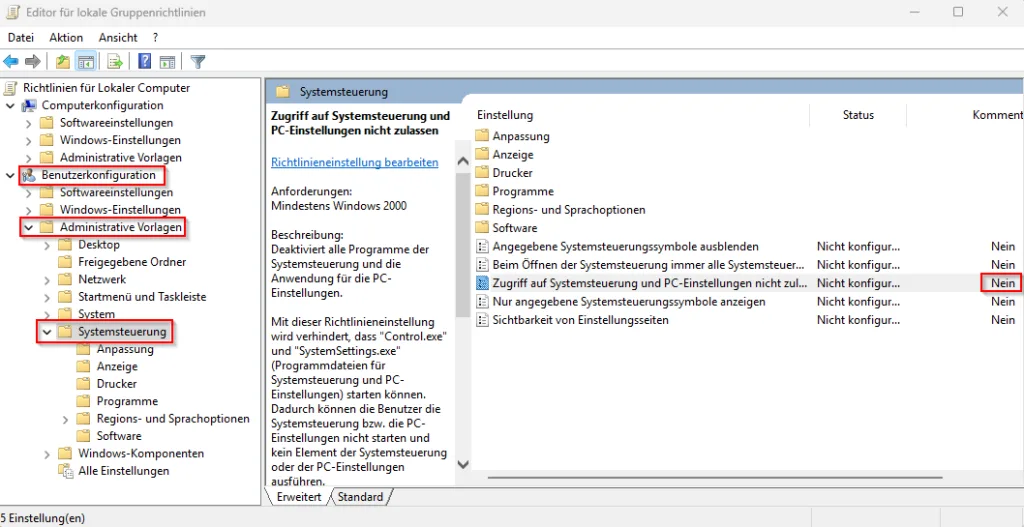Click the description pane scroll up arrow

point(463,161)
